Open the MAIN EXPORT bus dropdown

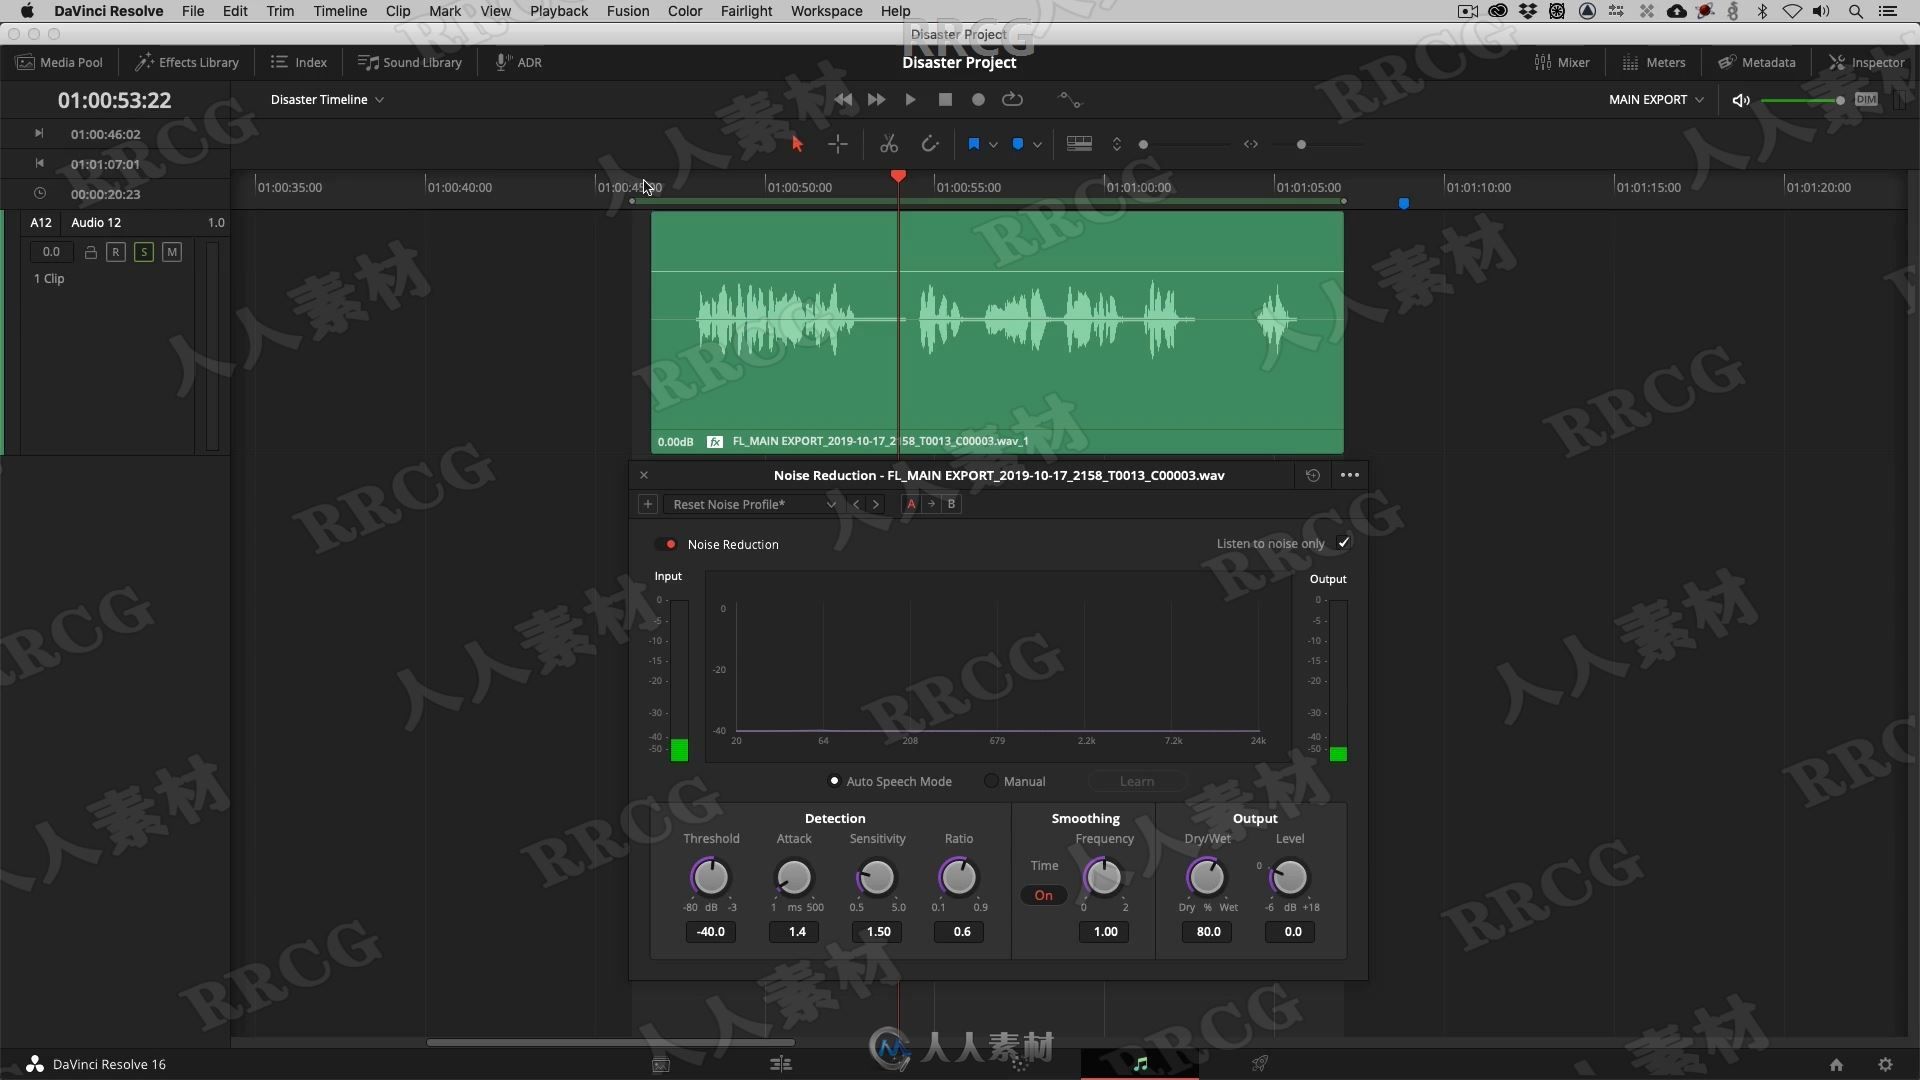[1656, 99]
